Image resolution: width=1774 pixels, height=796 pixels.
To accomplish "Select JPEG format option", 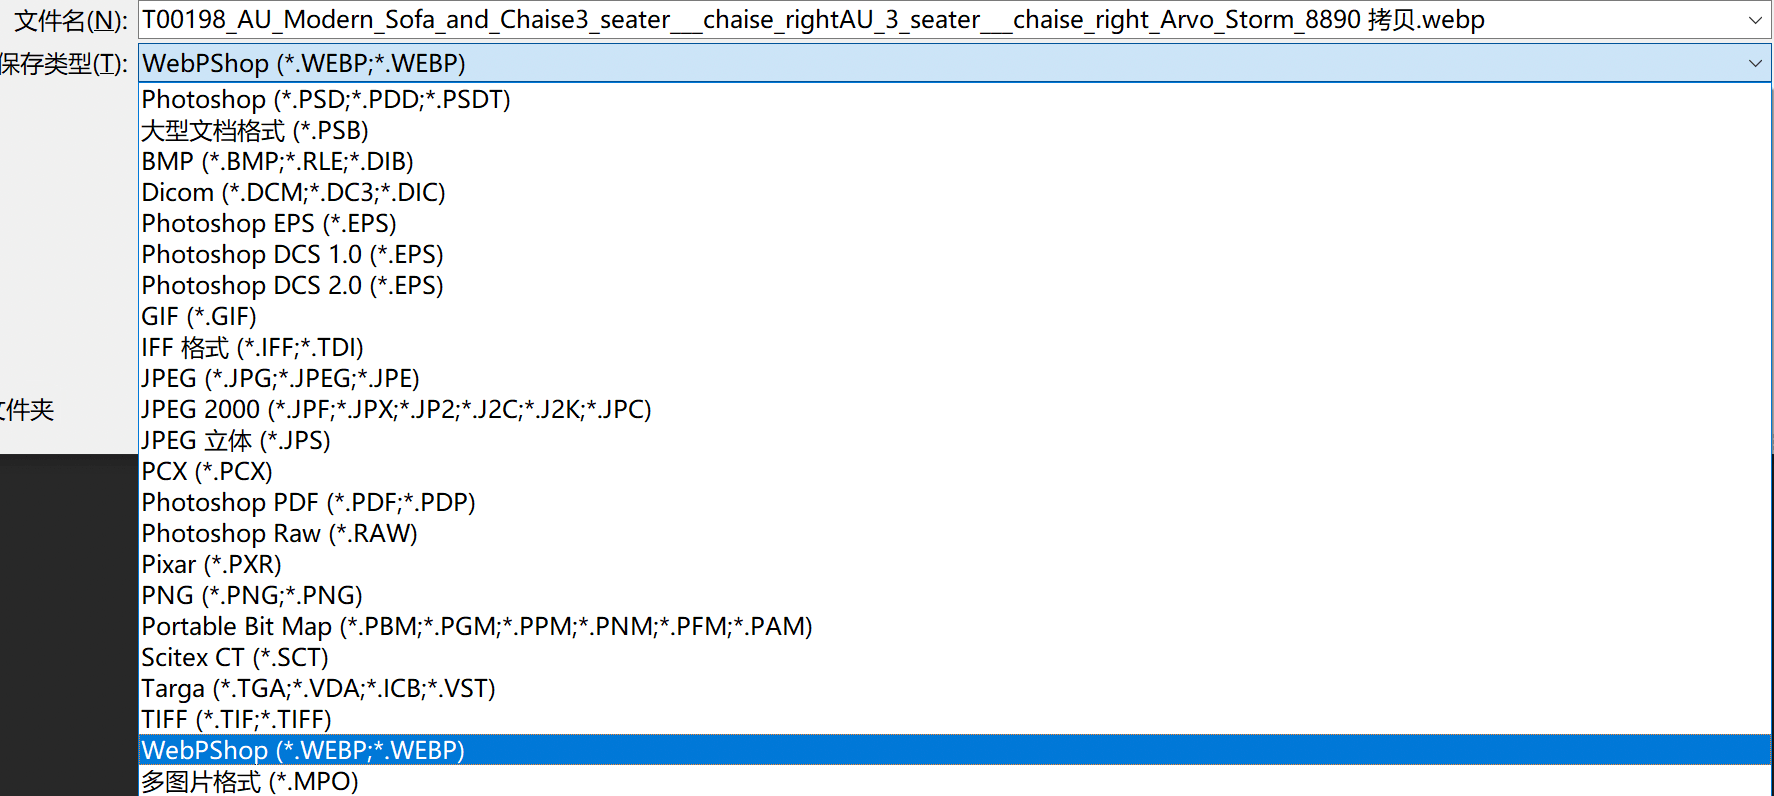I will [x=280, y=378].
